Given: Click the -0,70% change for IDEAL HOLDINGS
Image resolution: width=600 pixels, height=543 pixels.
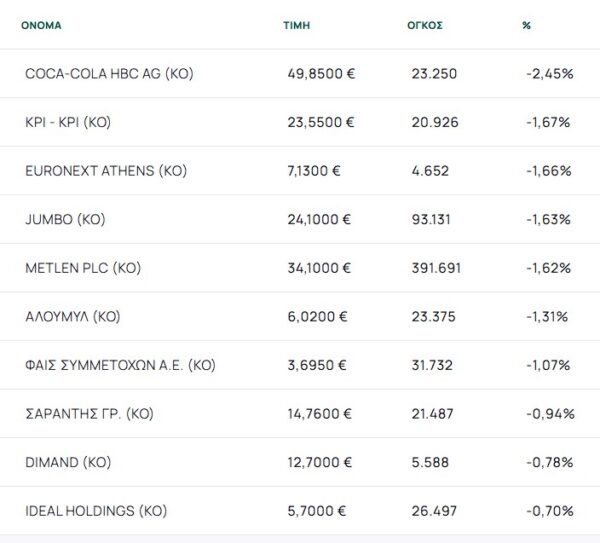Looking at the screenshot, I should (548, 510).
